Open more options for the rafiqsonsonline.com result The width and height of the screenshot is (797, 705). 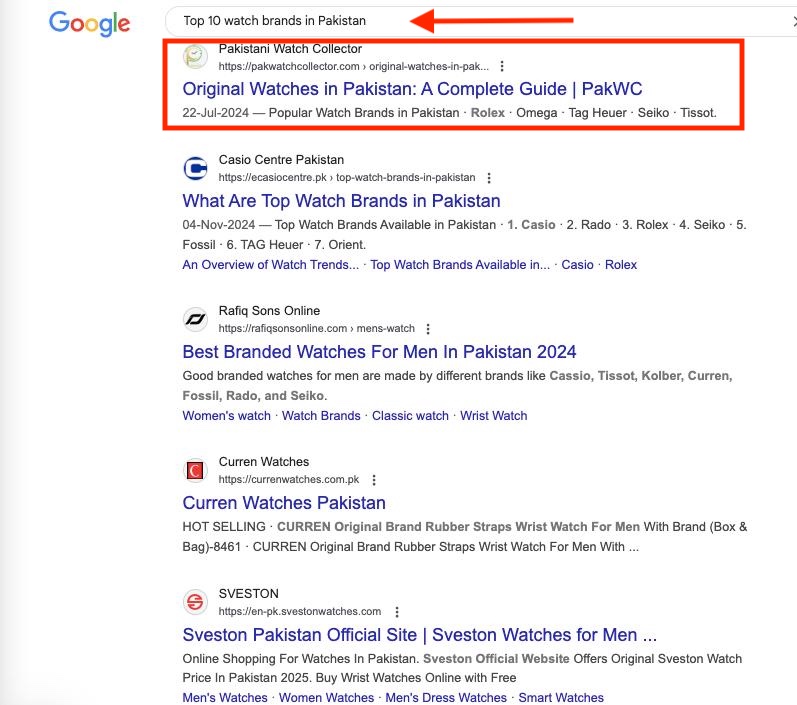[428, 329]
